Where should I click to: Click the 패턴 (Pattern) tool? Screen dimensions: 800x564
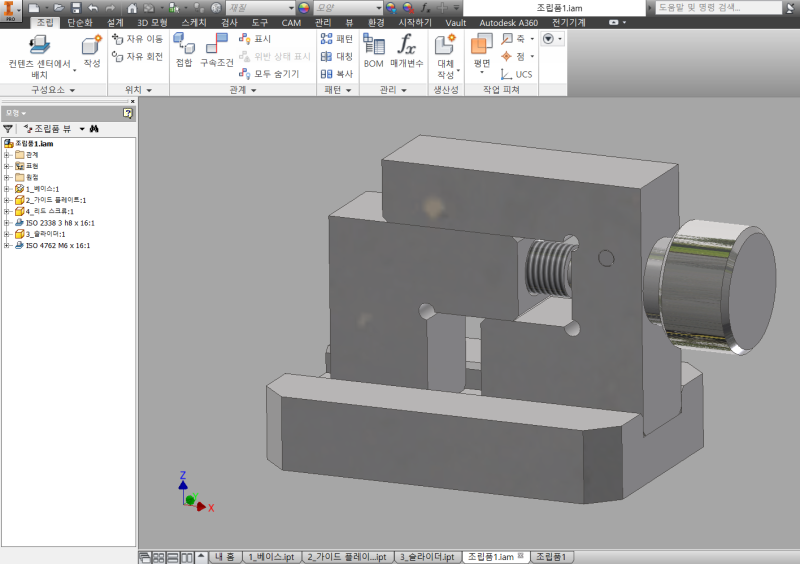[x=337, y=39]
